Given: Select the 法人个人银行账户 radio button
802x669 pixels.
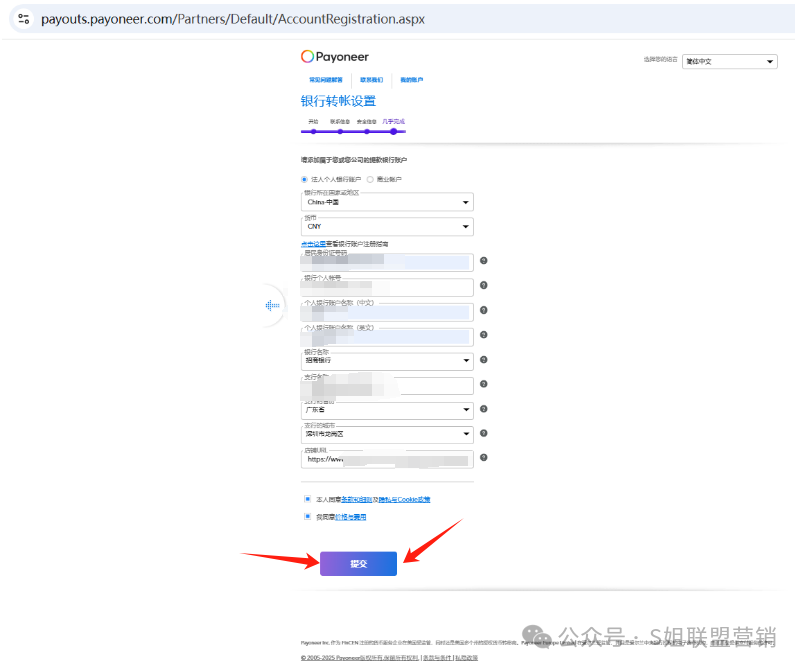Looking at the screenshot, I should [x=304, y=180].
